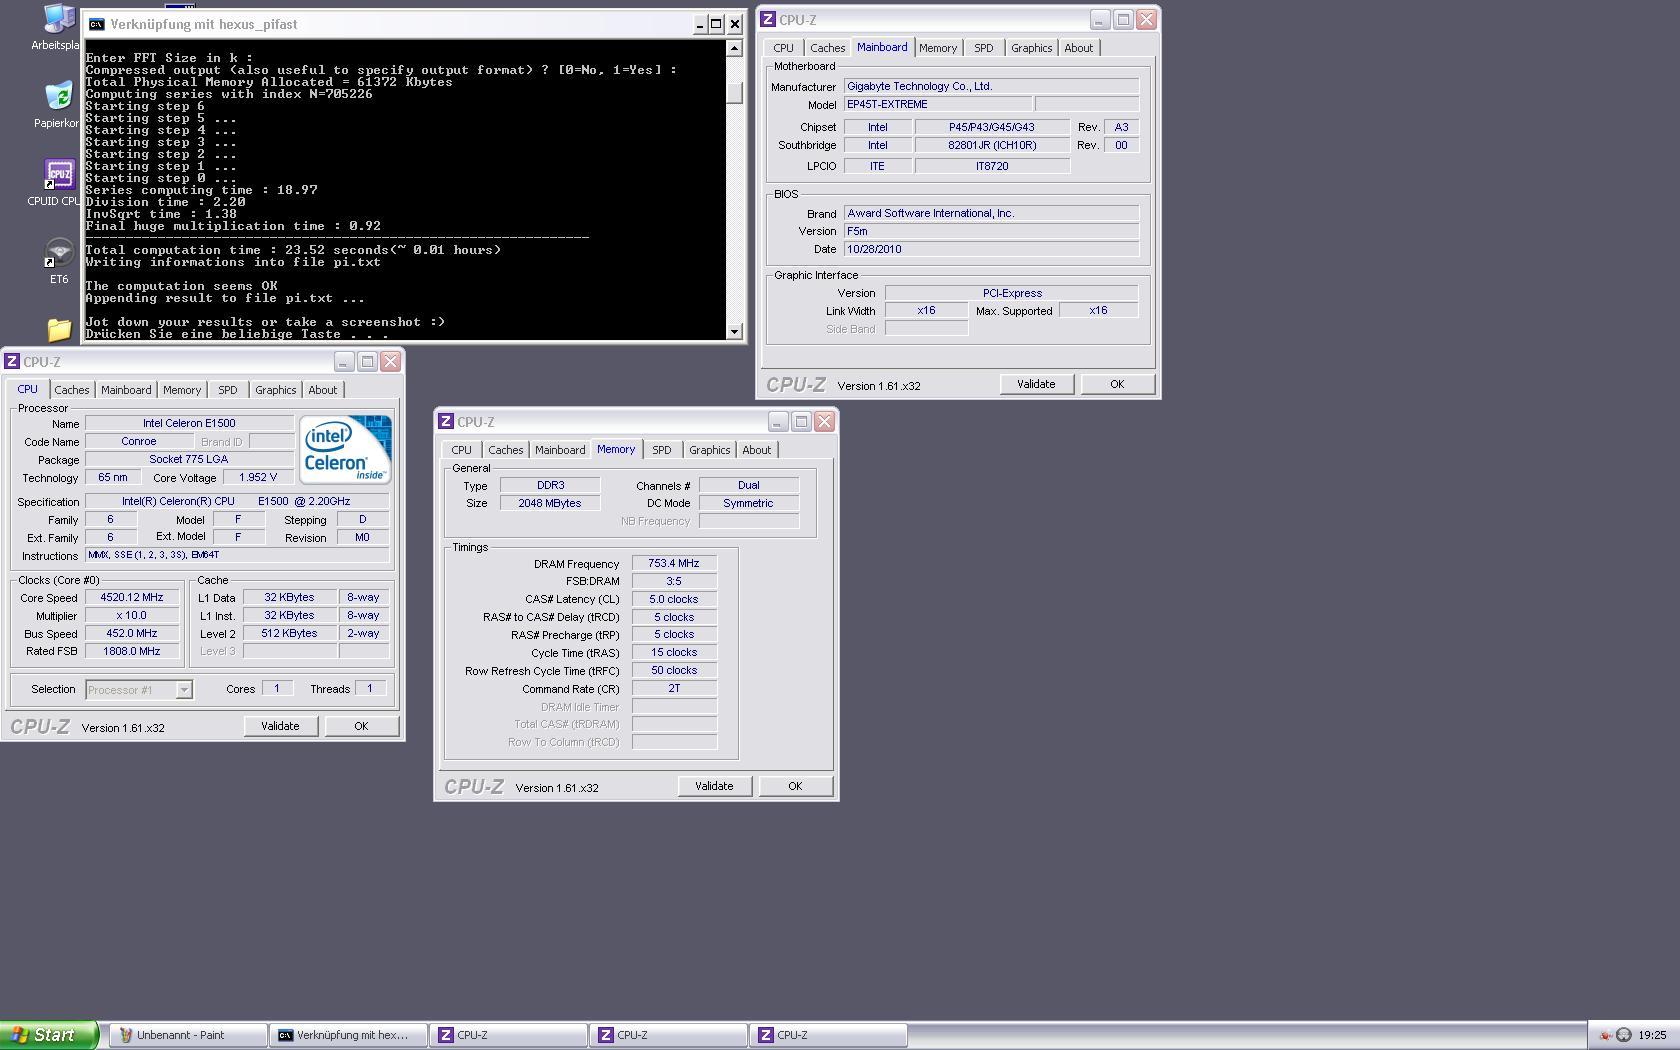Viewport: 1680px width, 1050px height.
Task: Select the DRAM Frequency 753.4 MHz value
Action: tap(674, 563)
